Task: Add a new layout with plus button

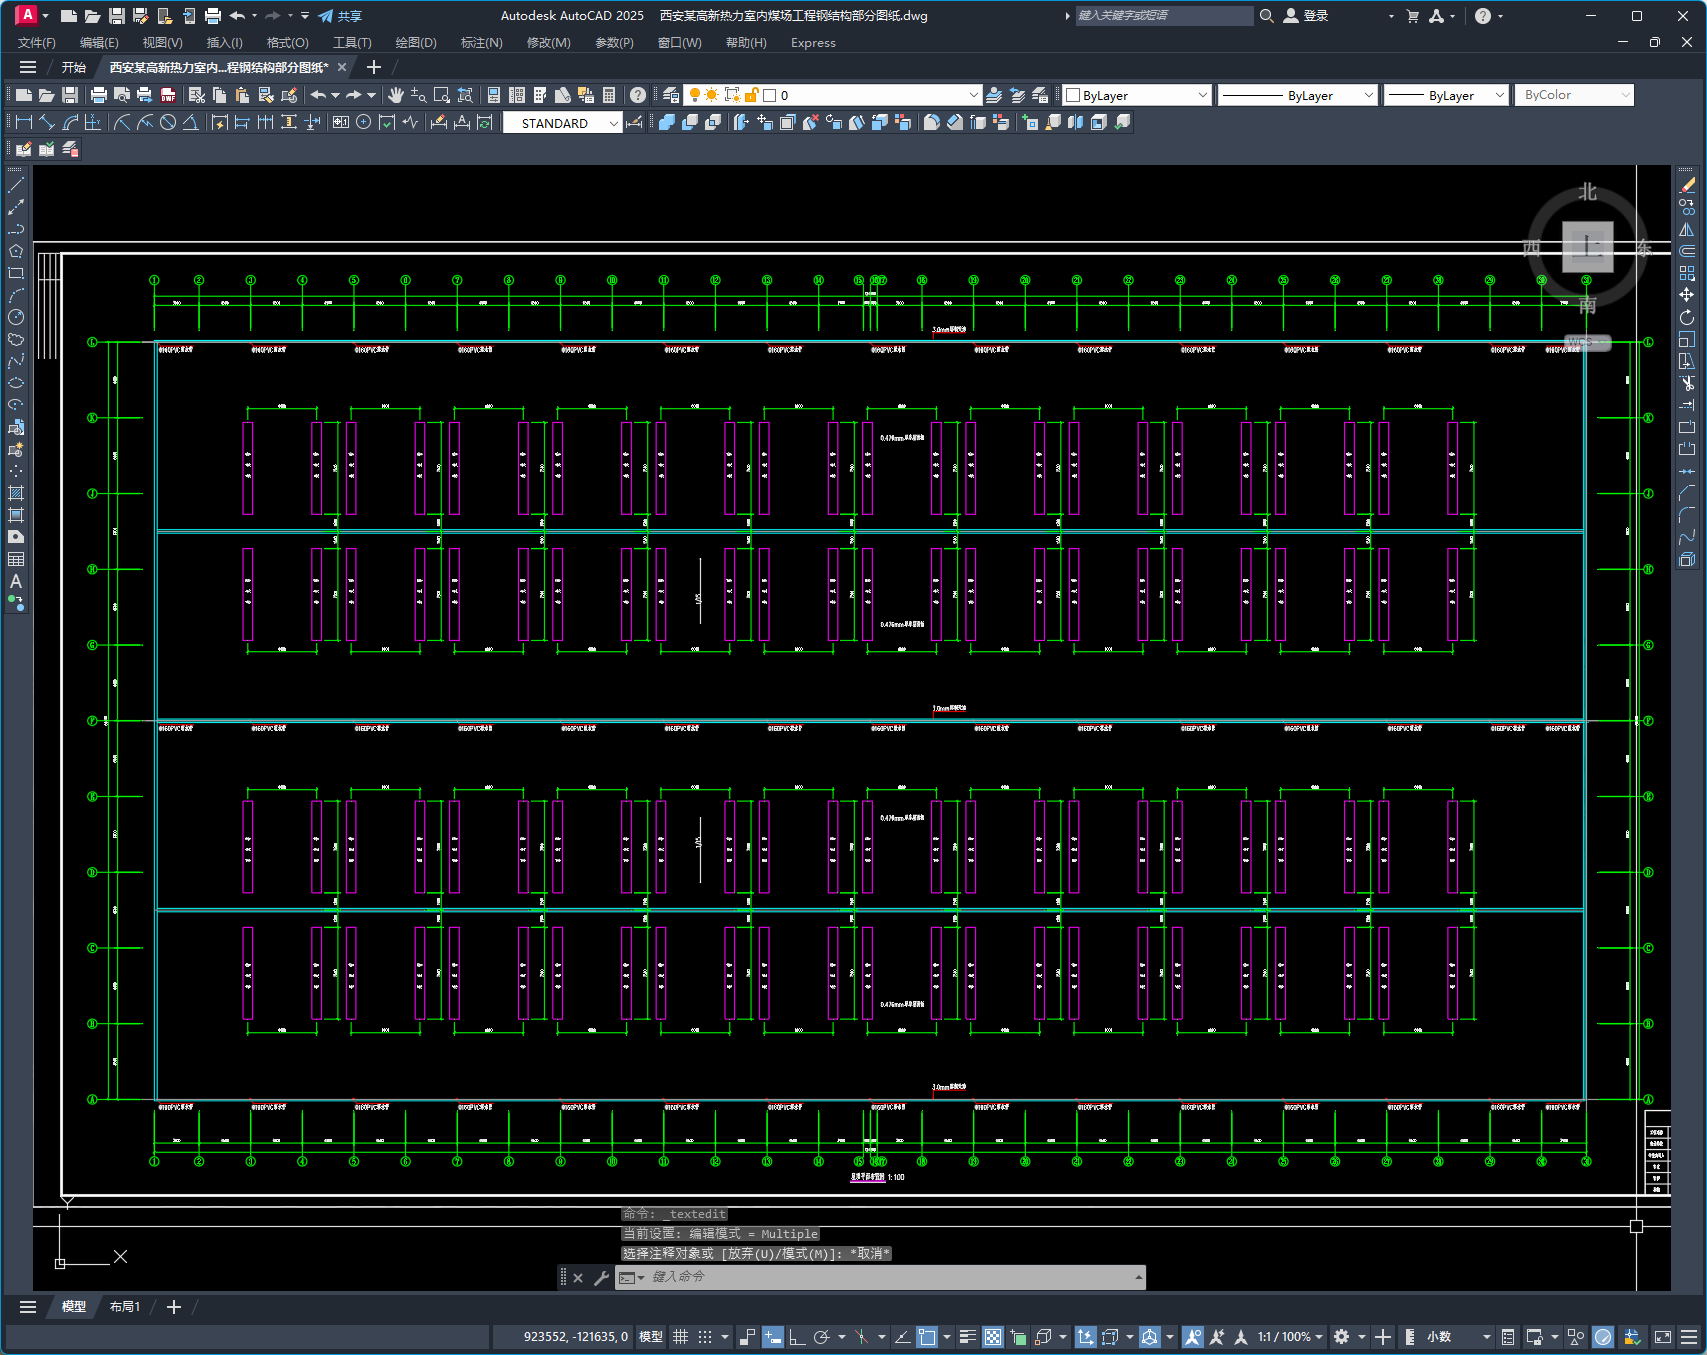Action: [174, 1307]
